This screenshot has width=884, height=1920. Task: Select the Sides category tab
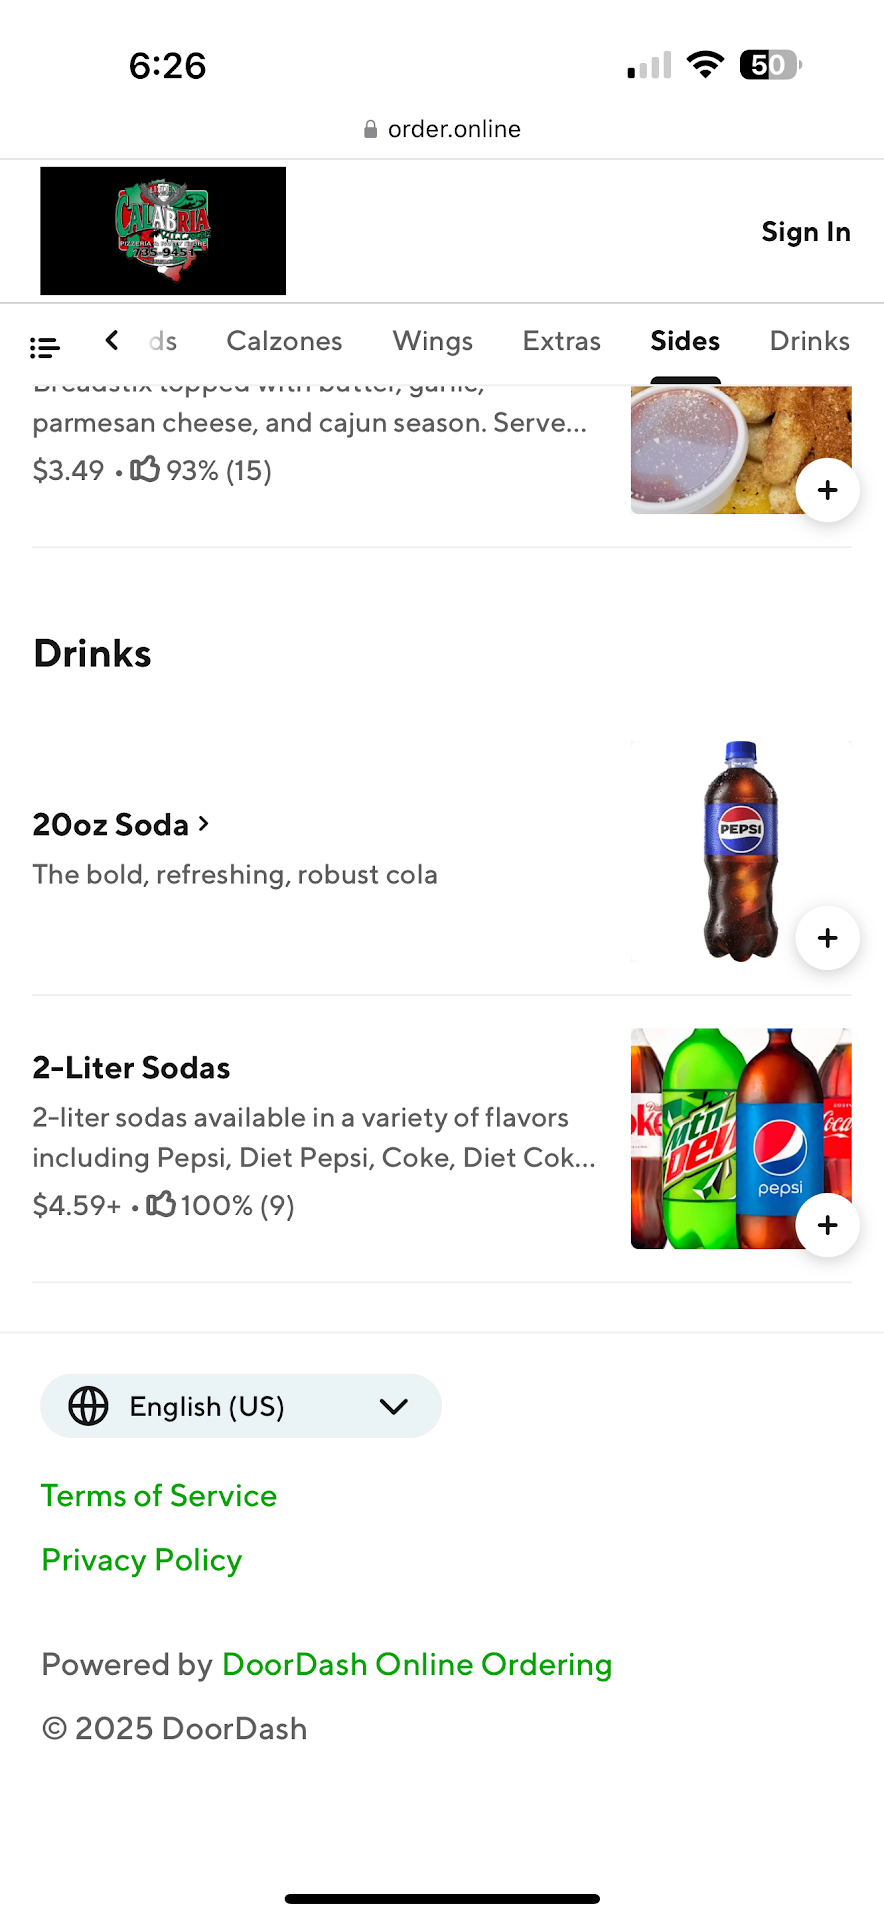pos(685,341)
